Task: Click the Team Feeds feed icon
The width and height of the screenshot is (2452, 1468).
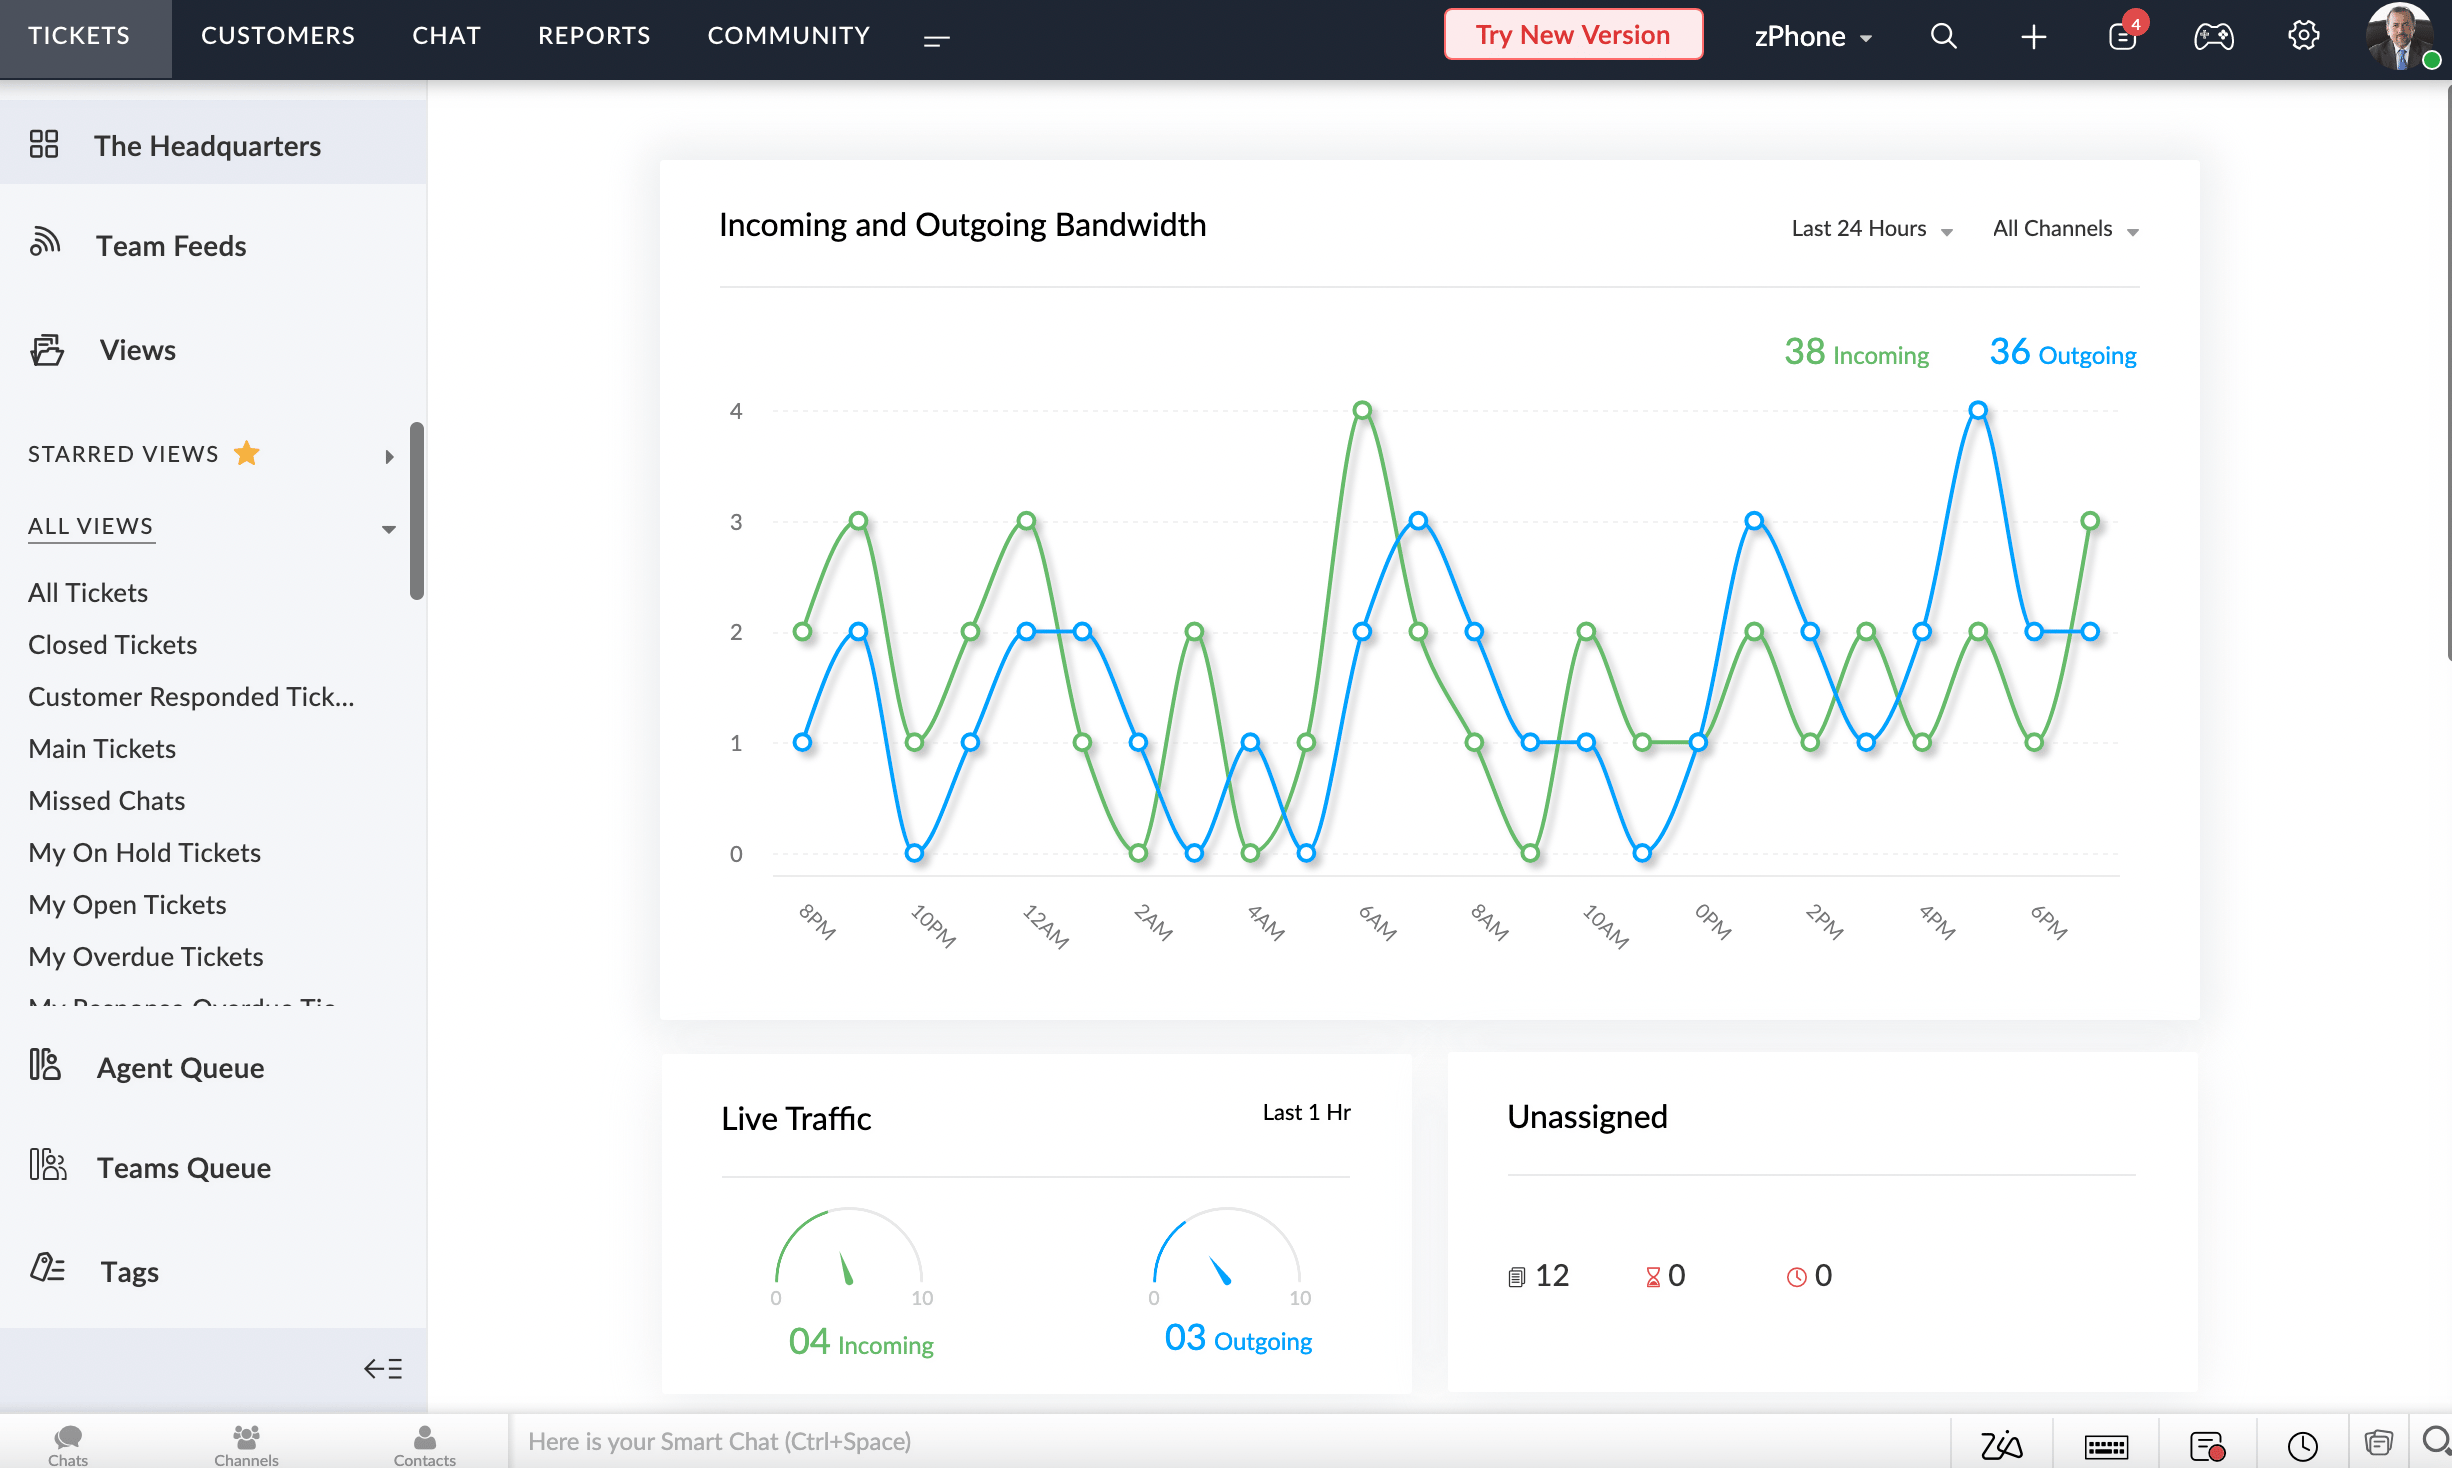Action: click(x=44, y=241)
